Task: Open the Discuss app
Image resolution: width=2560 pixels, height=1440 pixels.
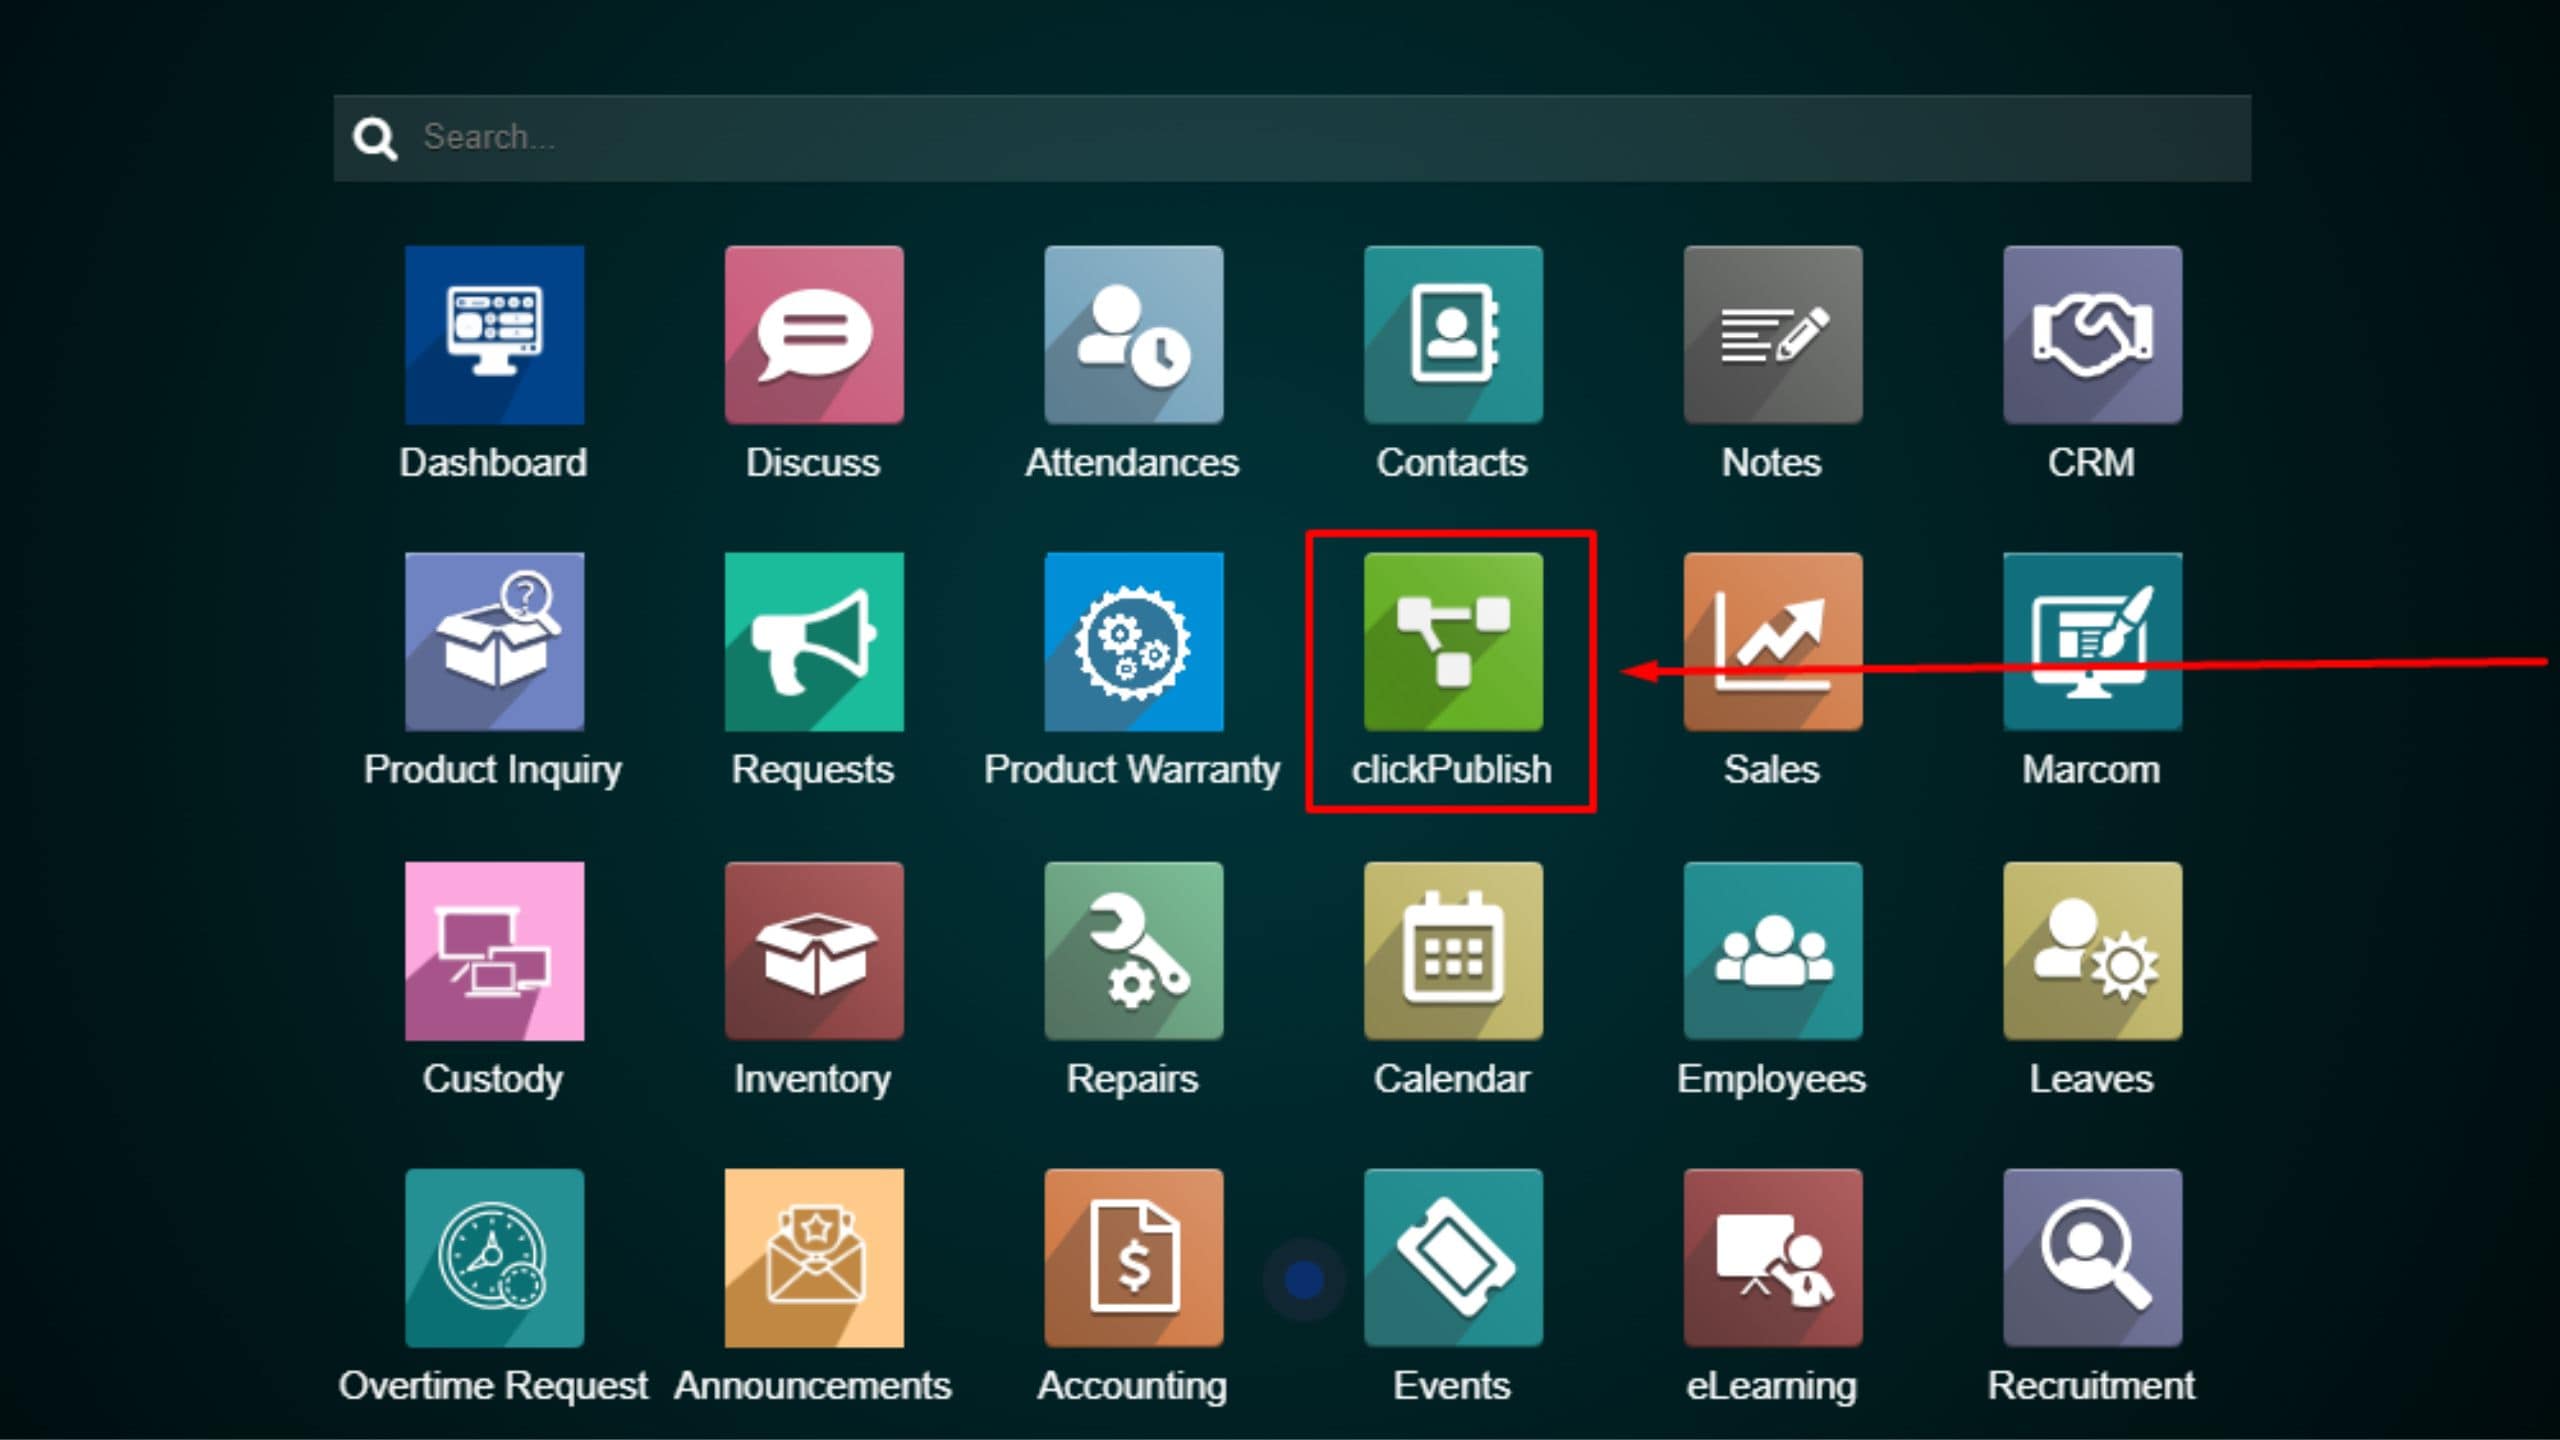Action: (x=814, y=335)
